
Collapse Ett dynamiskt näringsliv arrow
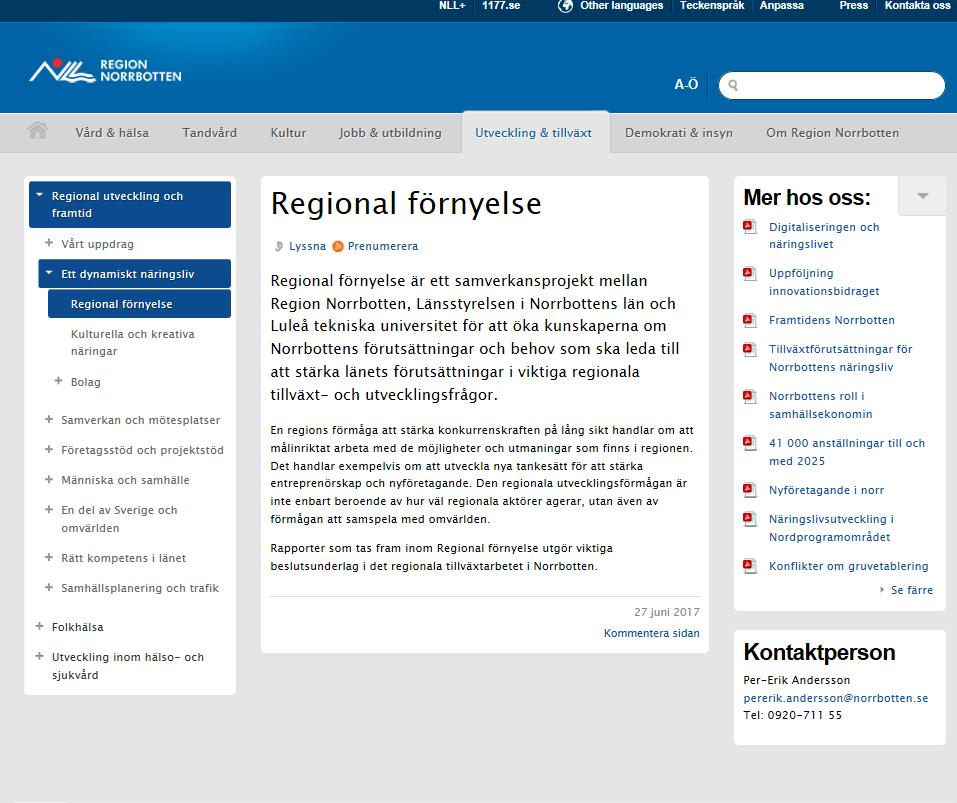[x=49, y=273]
